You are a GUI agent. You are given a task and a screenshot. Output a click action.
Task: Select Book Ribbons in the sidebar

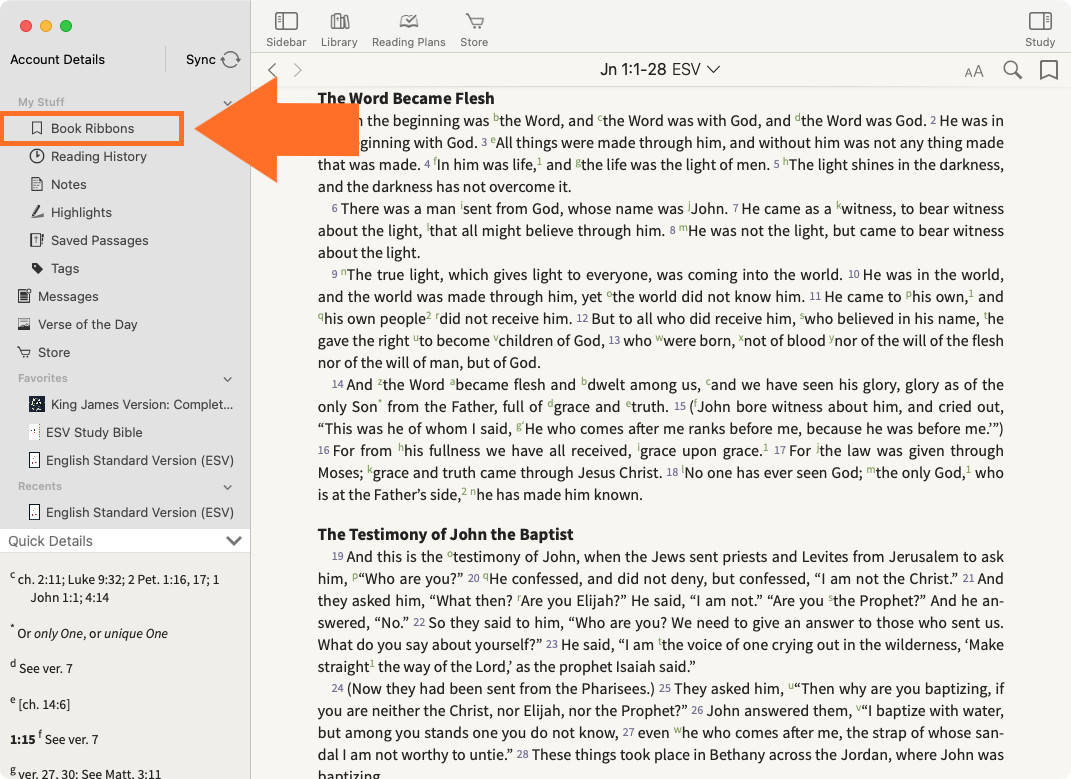(x=92, y=128)
